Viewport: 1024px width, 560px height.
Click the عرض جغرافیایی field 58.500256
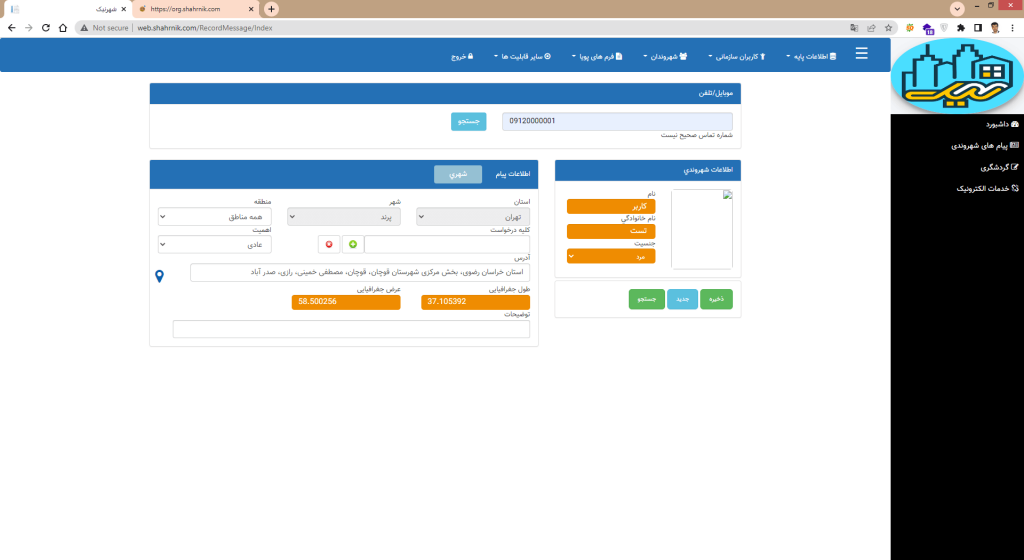click(346, 302)
